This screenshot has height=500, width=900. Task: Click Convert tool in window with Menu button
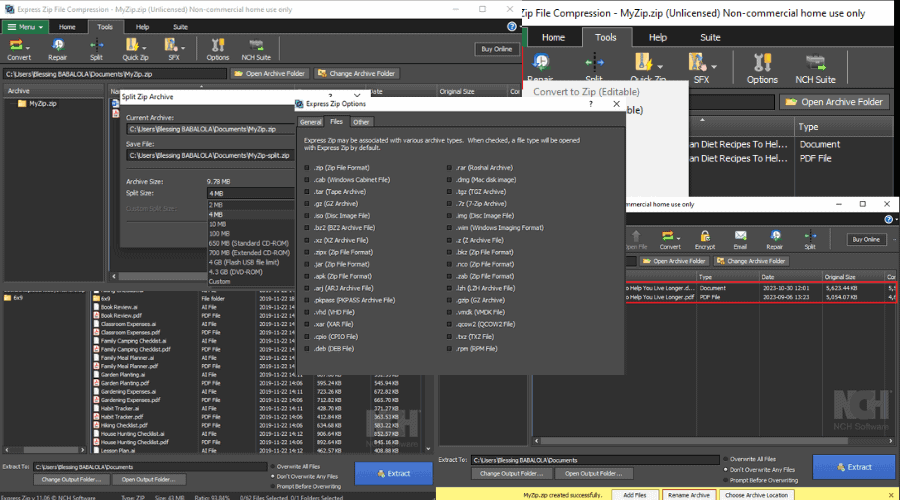[x=19, y=49]
